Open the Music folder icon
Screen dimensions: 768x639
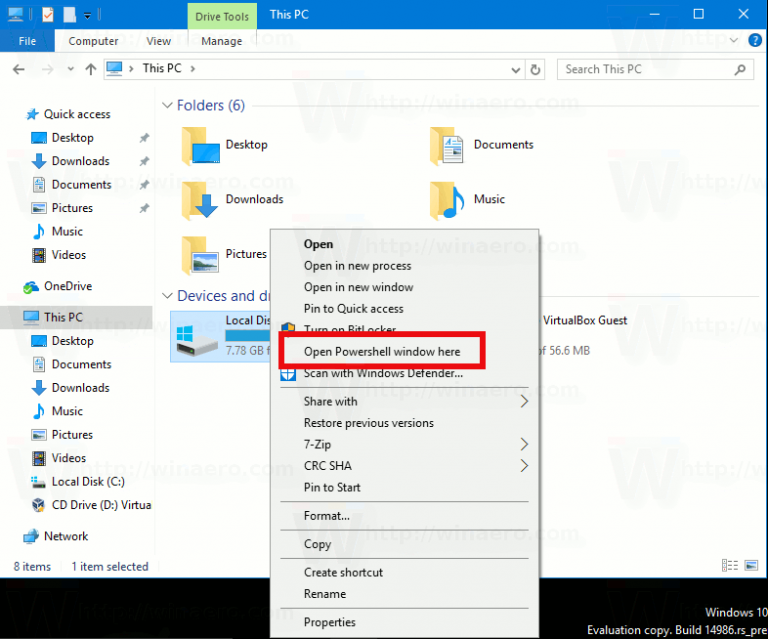(447, 200)
